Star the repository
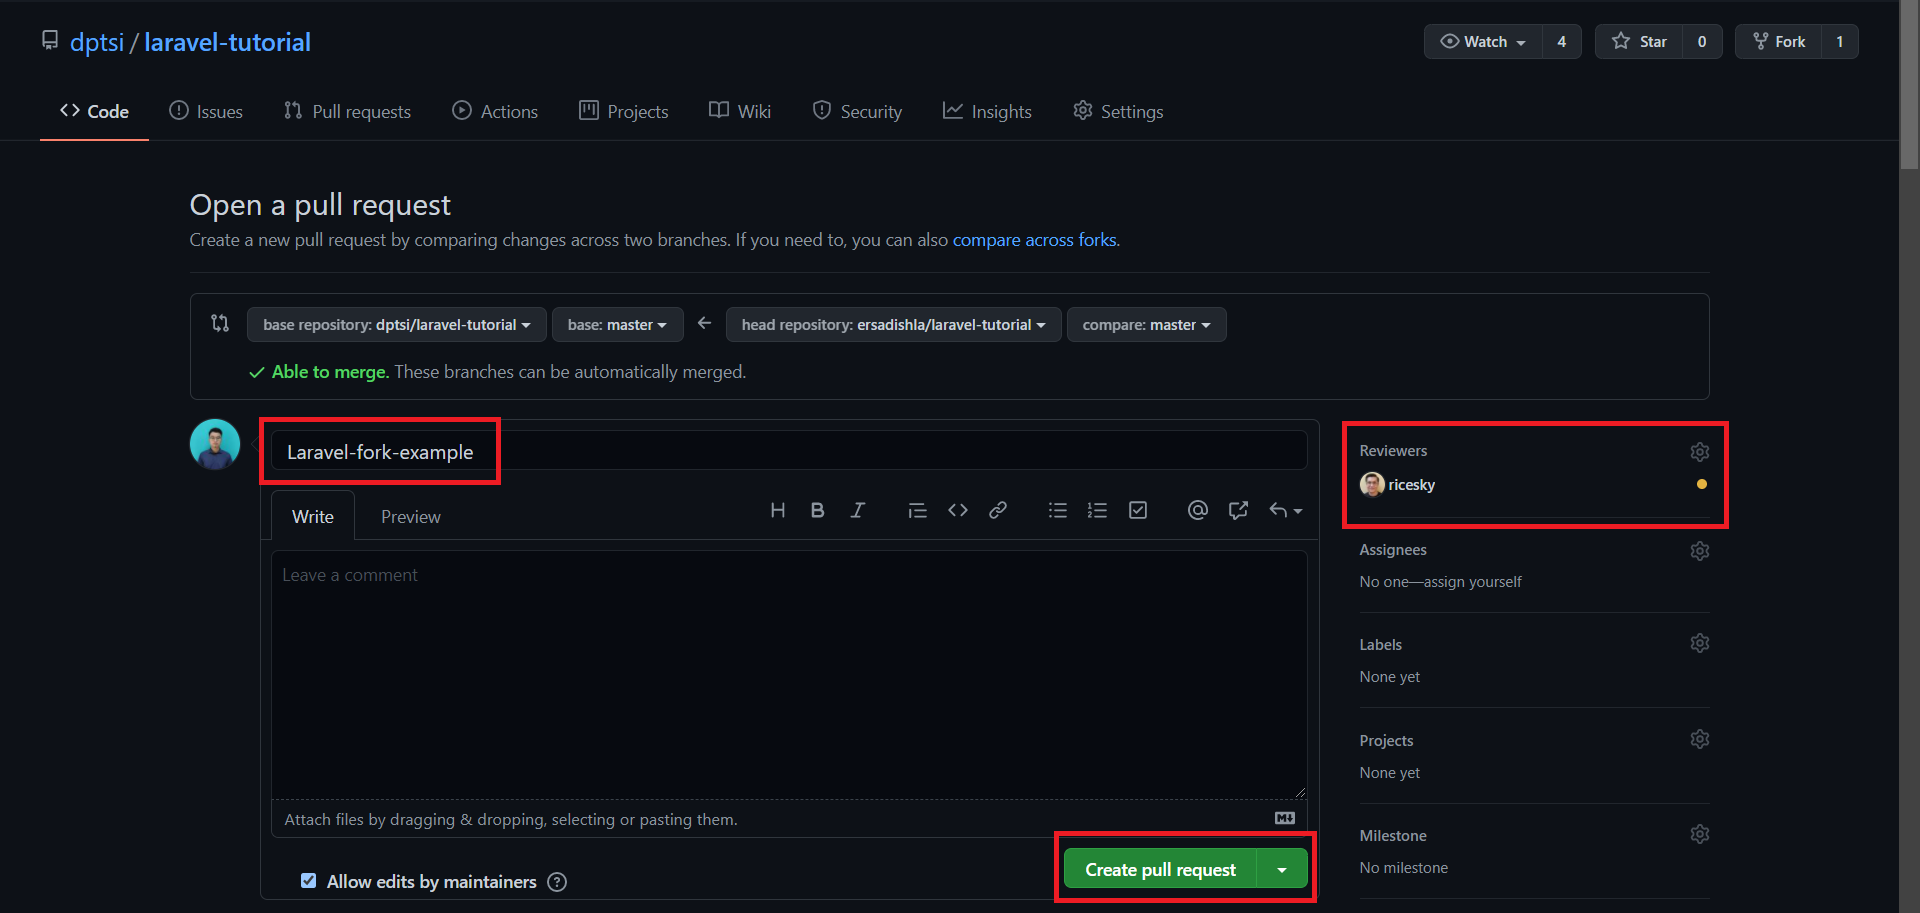Screen dimensions: 1920x913 [x=1639, y=42]
